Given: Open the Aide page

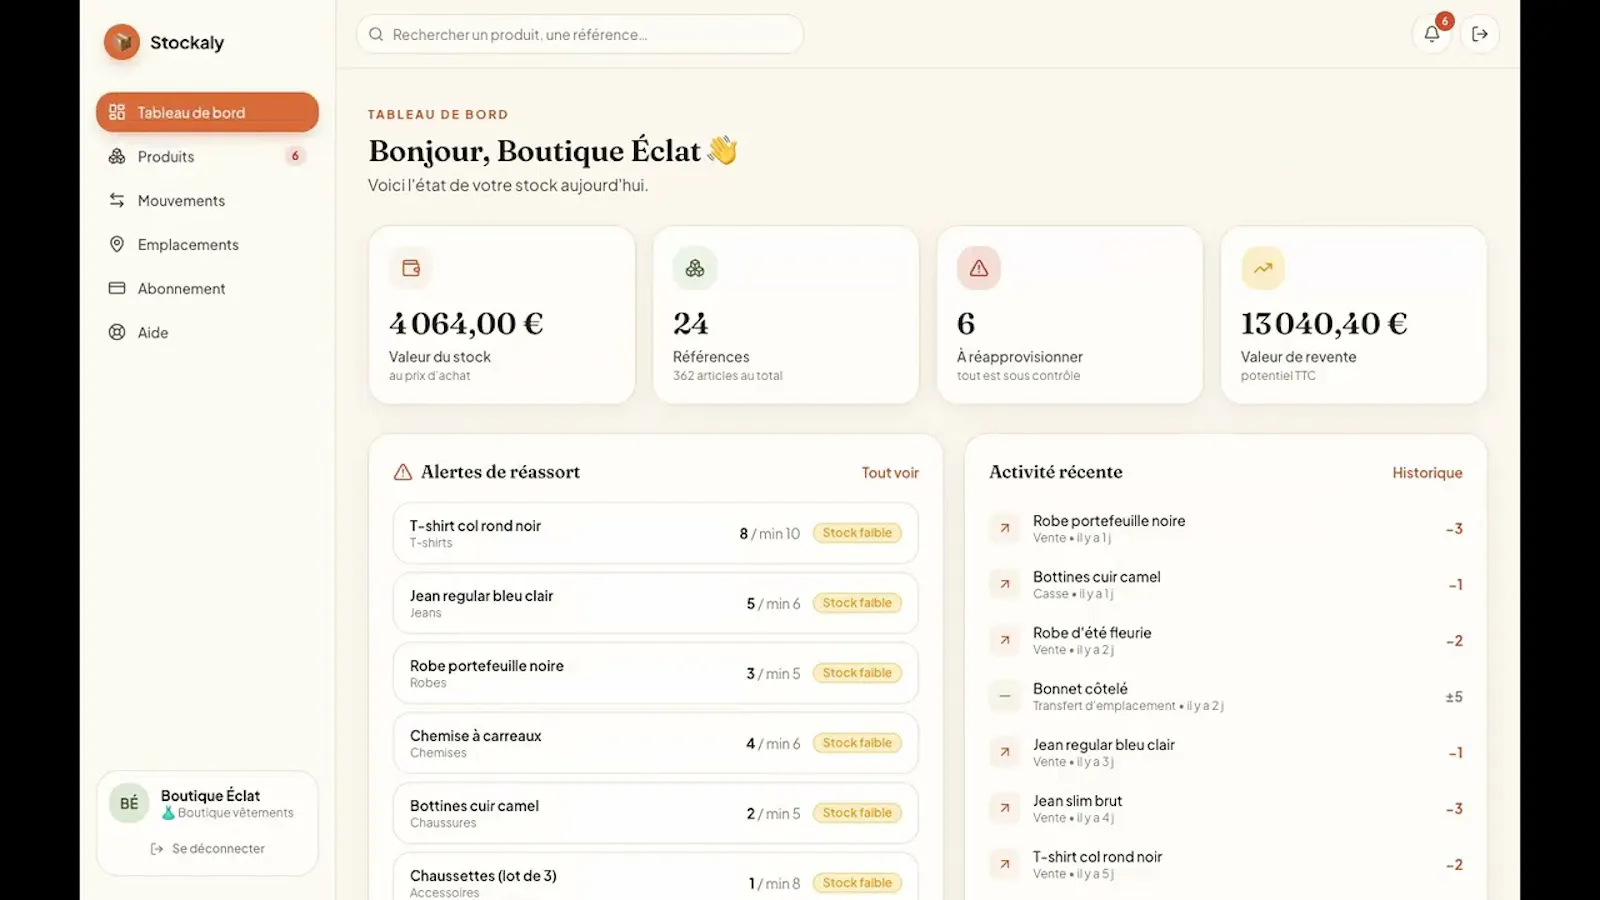Looking at the screenshot, I should coord(207,332).
